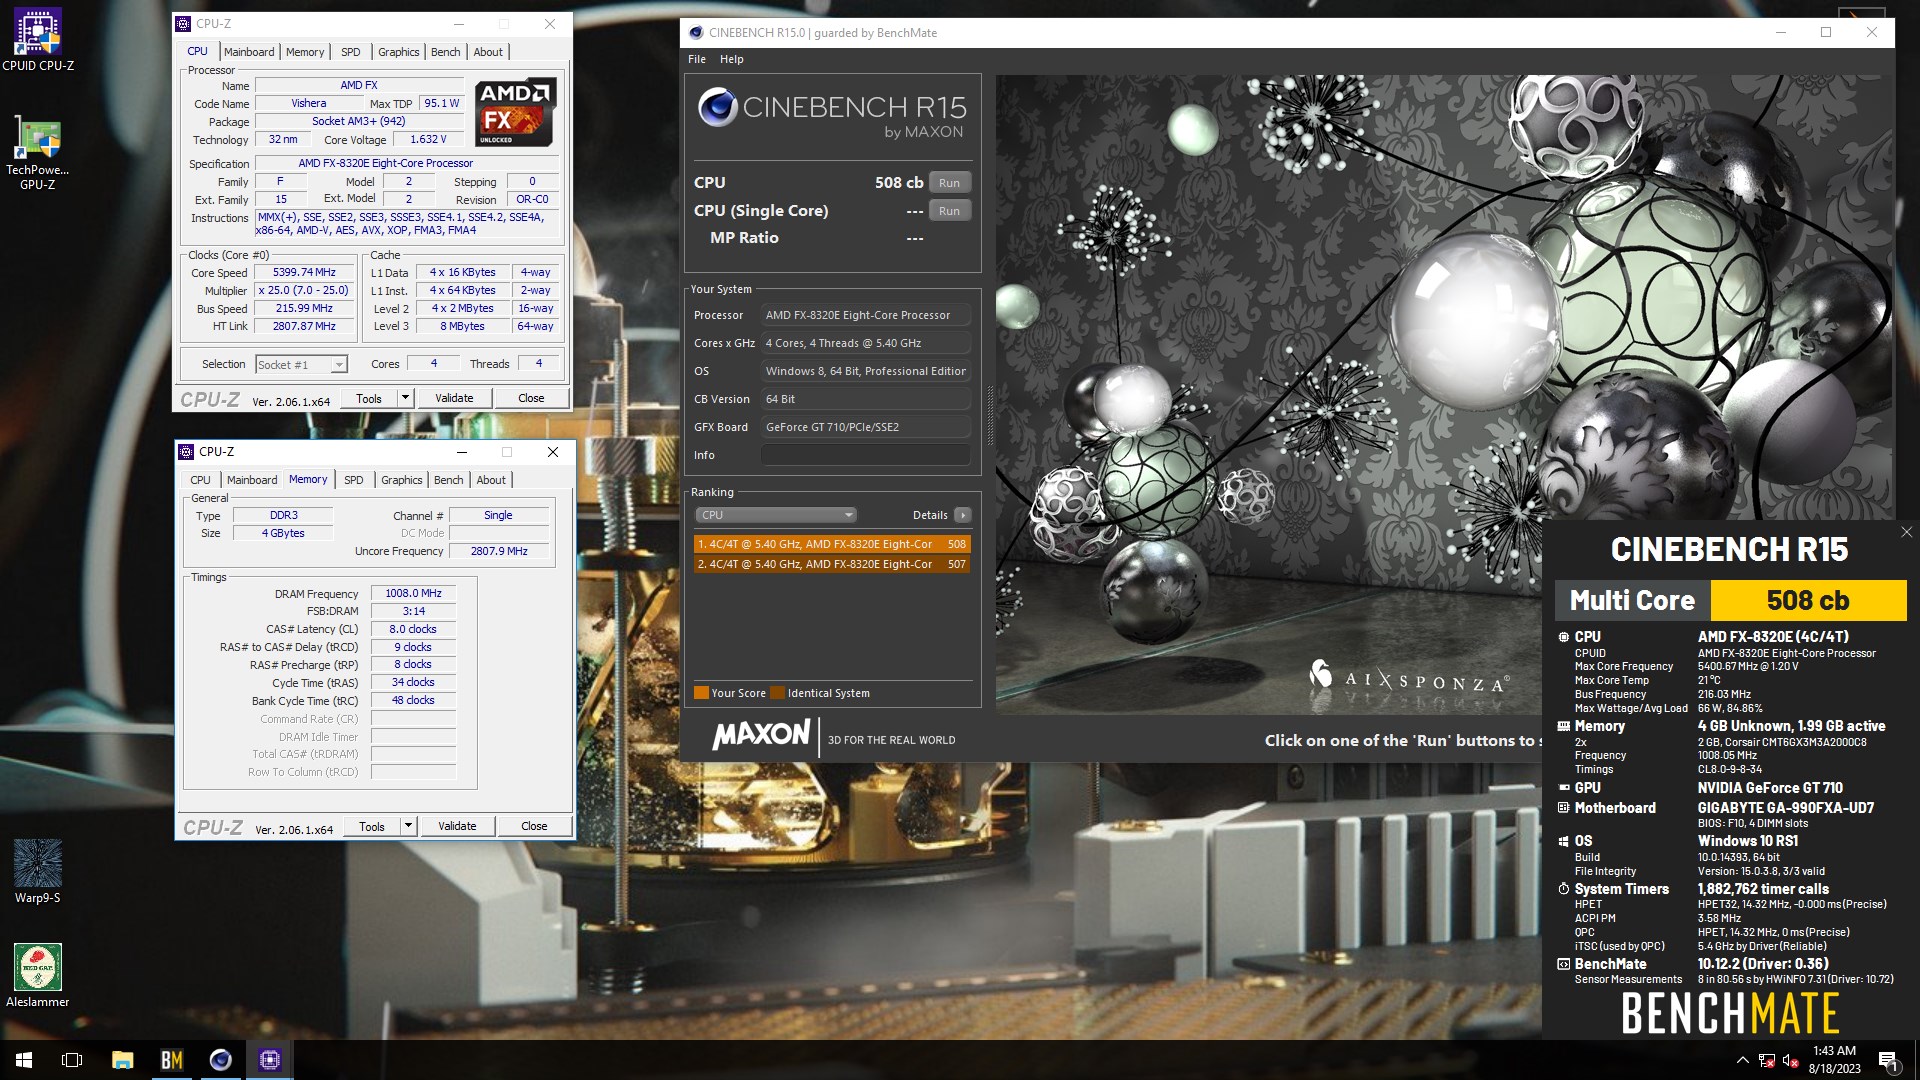Run the CPU benchmark

coord(950,183)
